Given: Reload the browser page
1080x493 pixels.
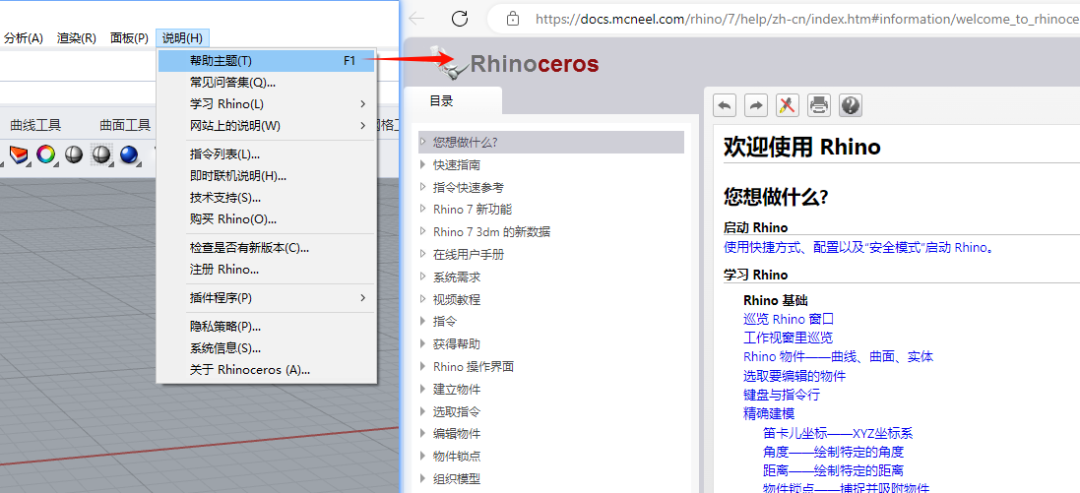Looking at the screenshot, I should [459, 19].
